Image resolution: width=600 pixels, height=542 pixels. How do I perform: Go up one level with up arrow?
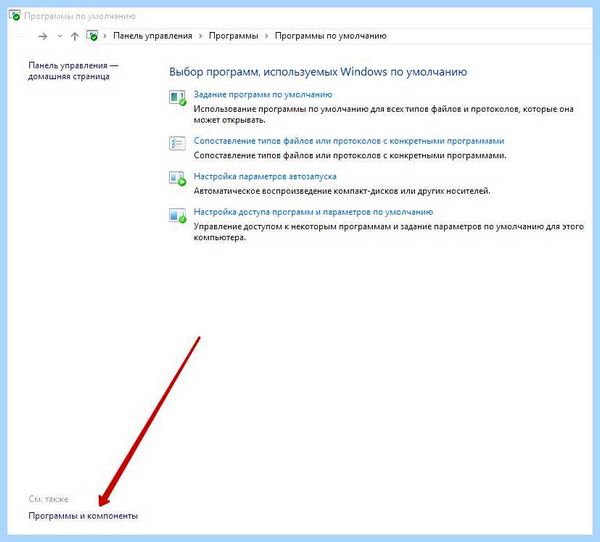pyautogui.click(x=75, y=36)
